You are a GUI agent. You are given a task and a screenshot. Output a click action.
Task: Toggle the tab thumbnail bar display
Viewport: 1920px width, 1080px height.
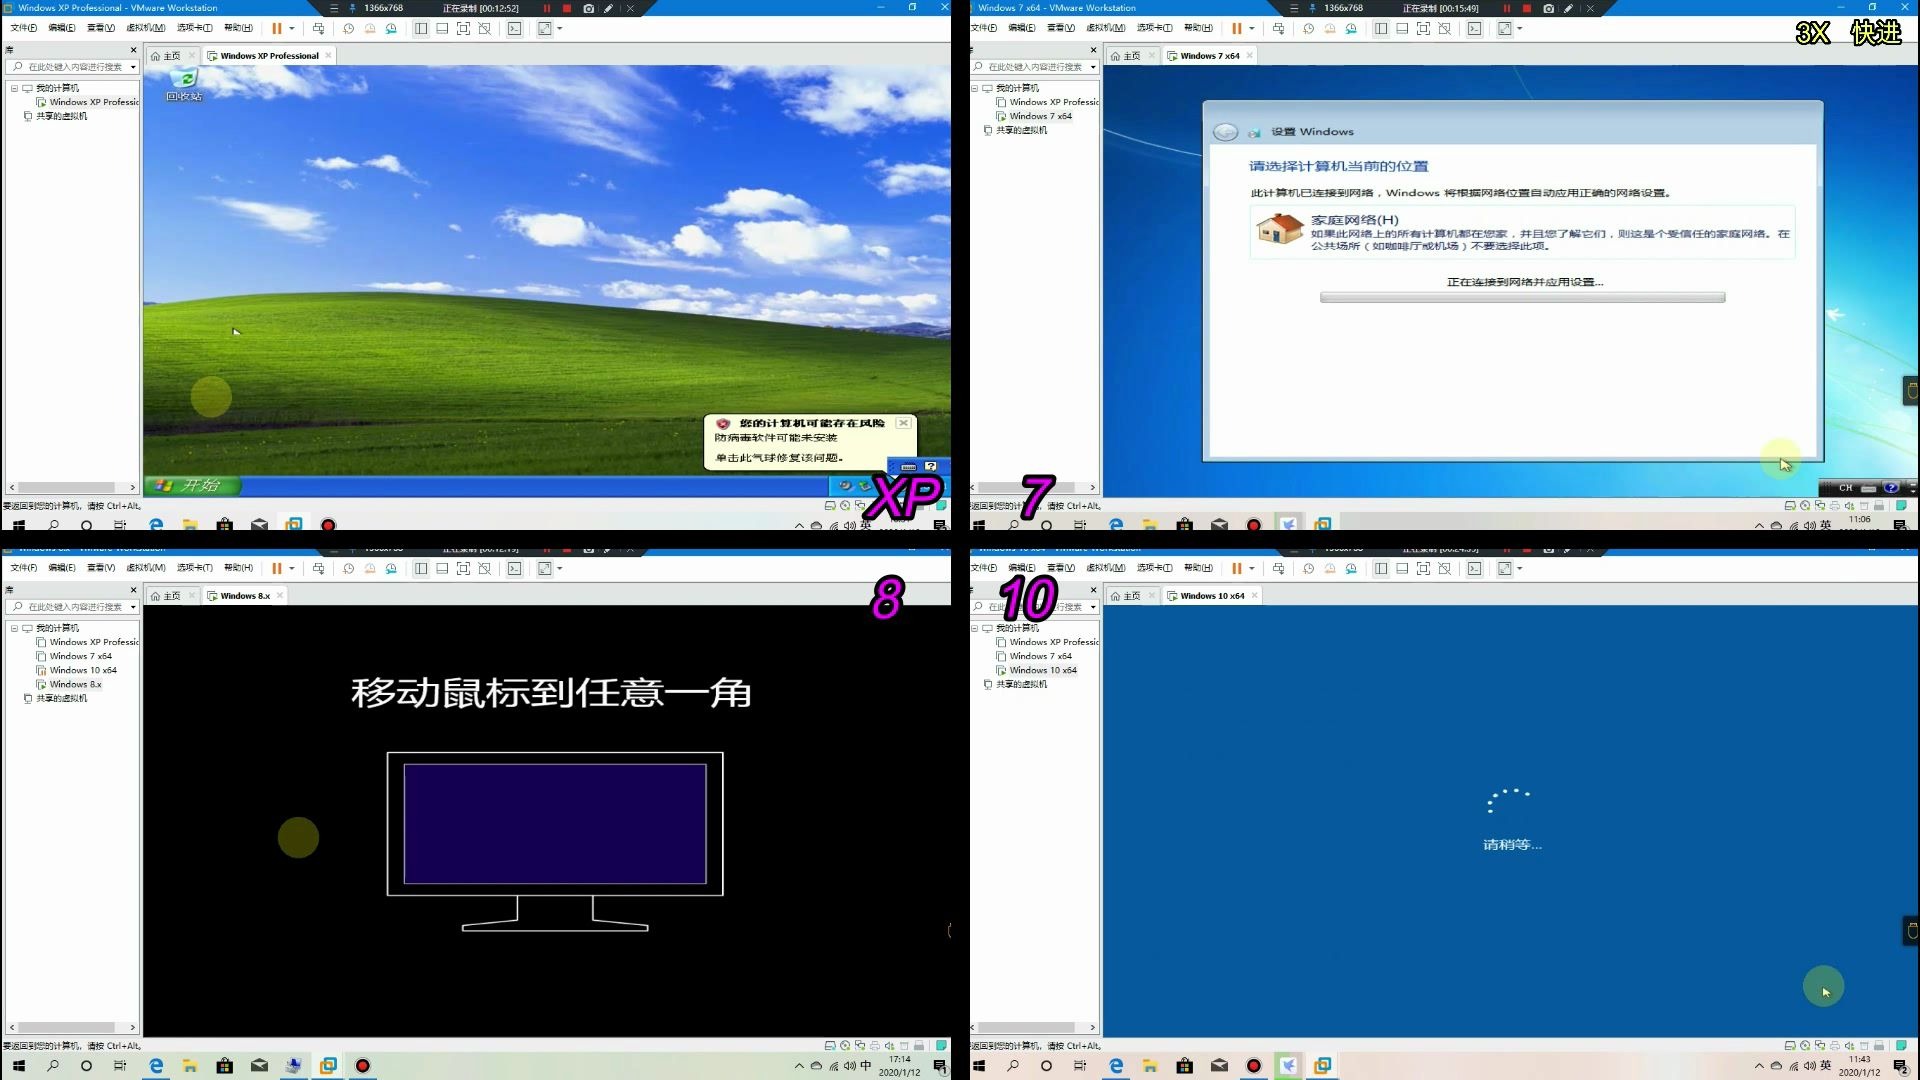441,28
